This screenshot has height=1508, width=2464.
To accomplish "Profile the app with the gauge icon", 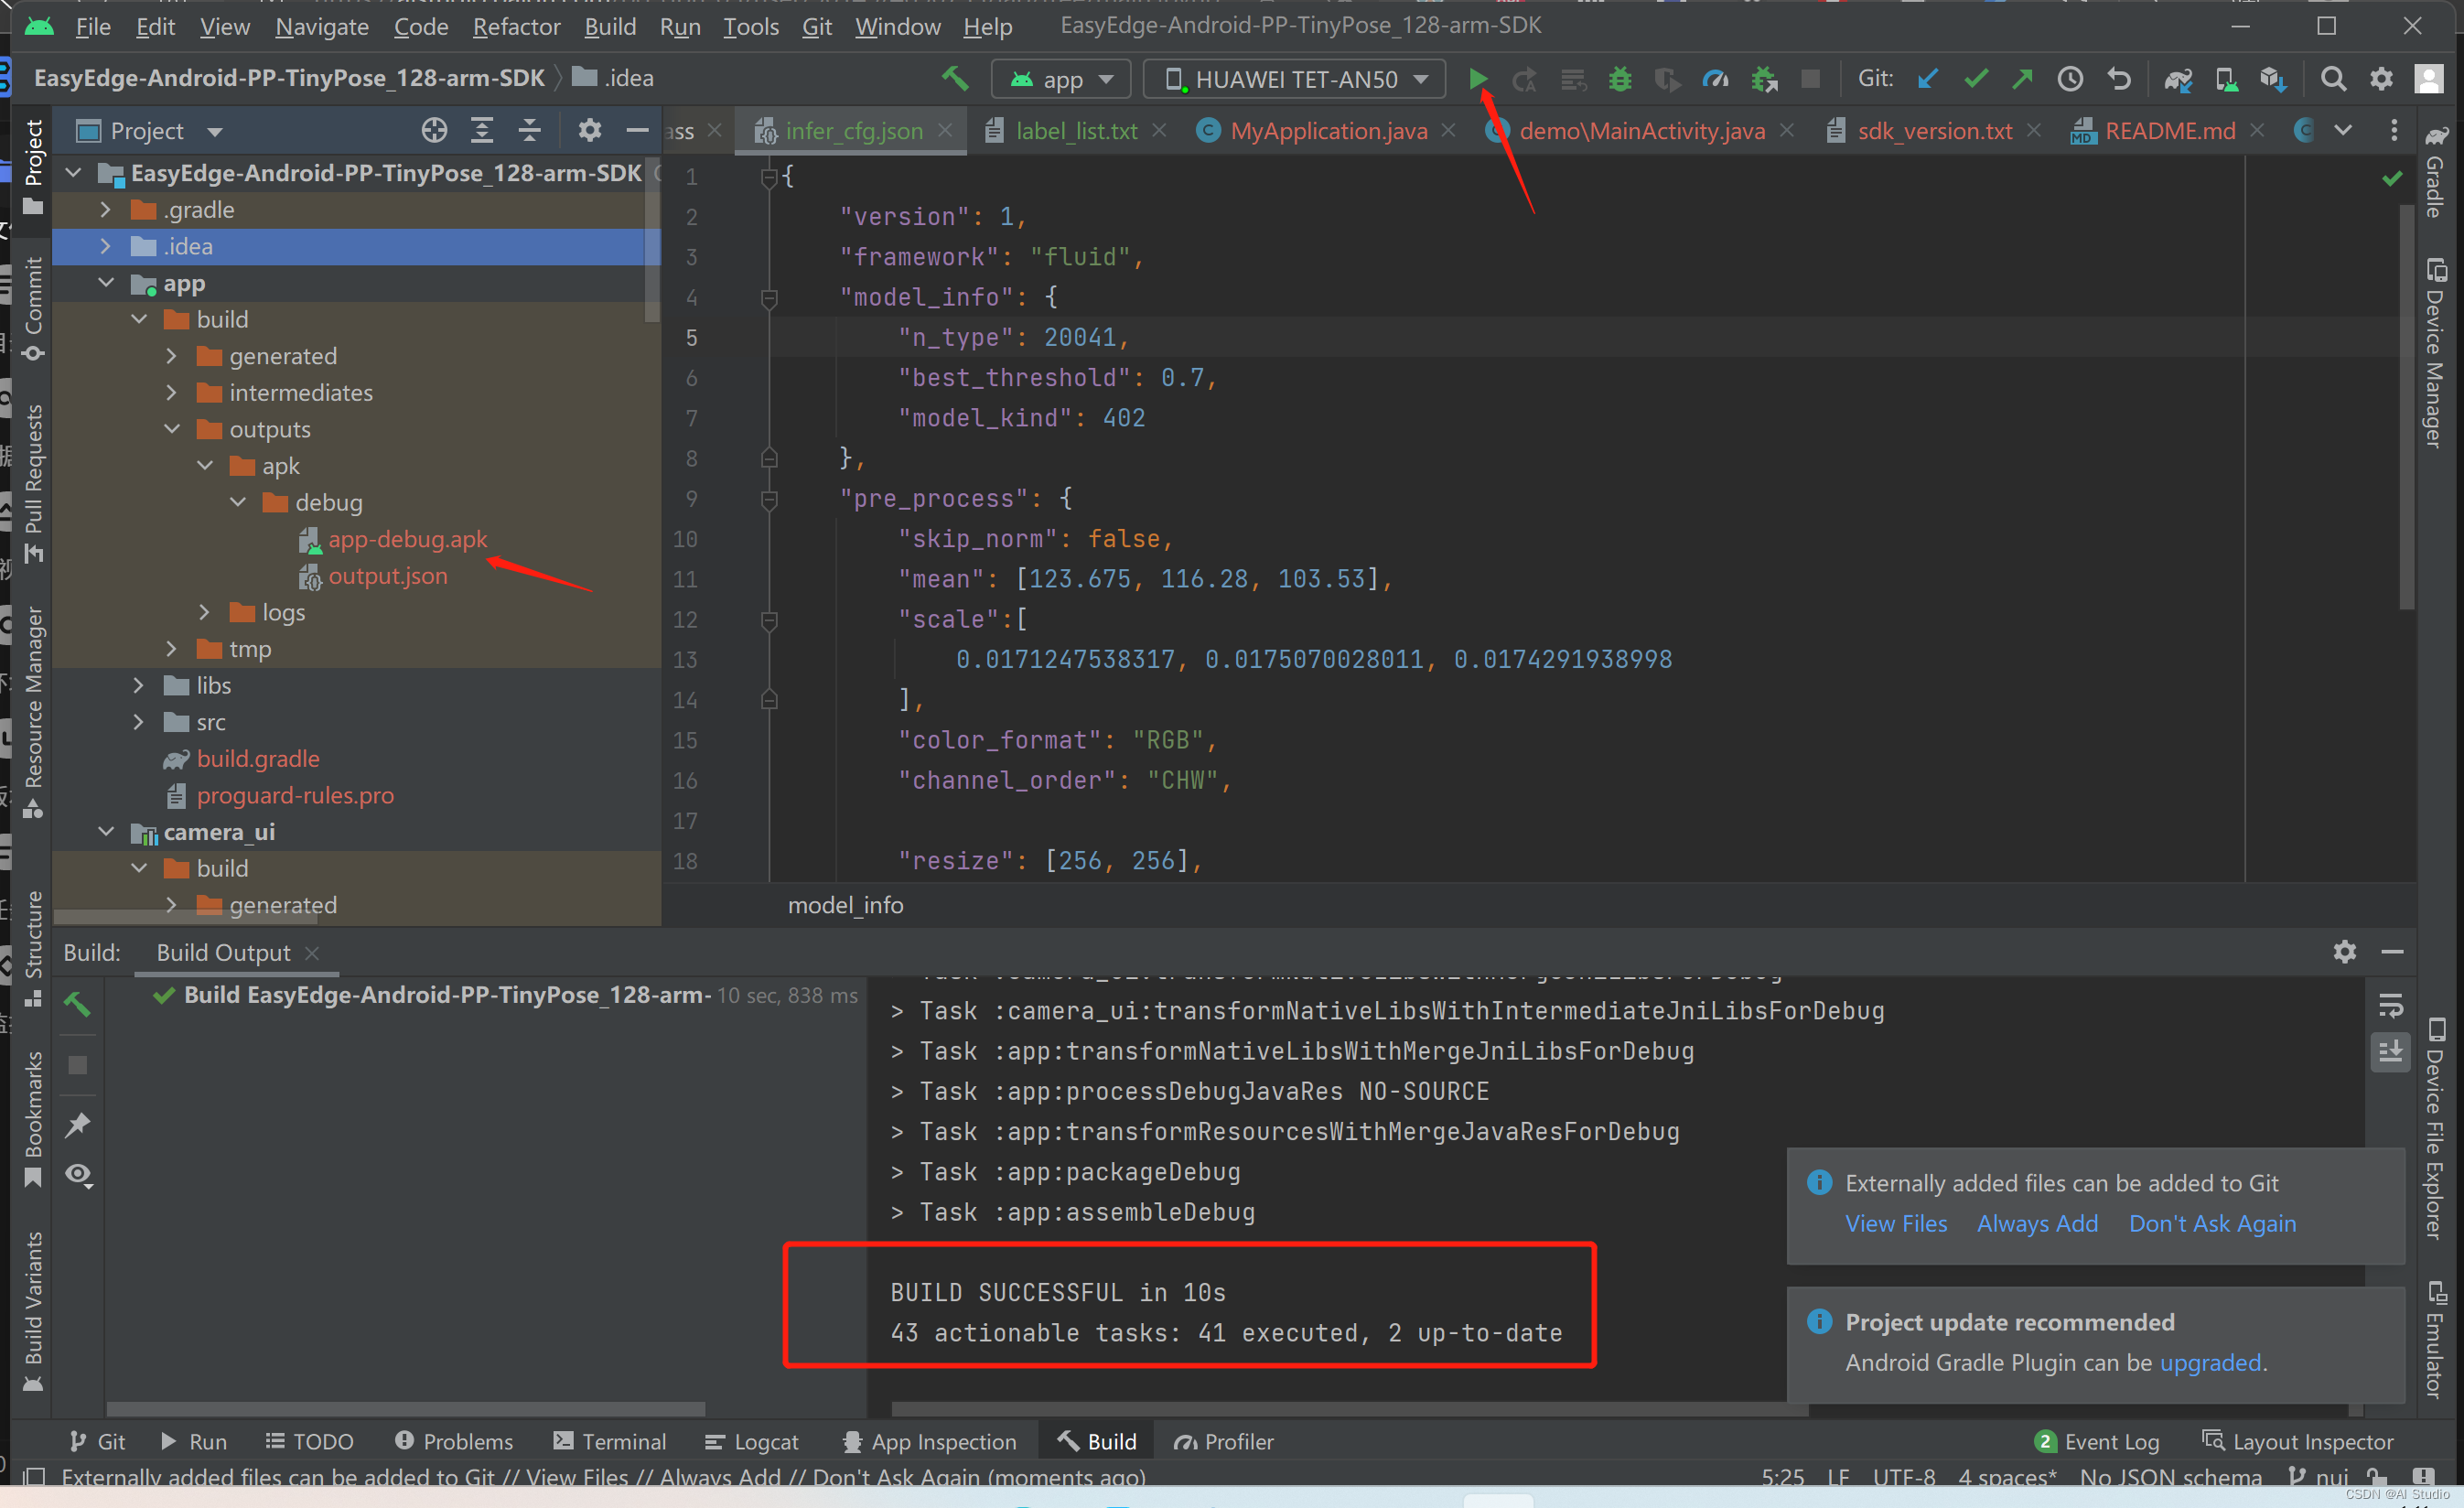I will point(1716,79).
